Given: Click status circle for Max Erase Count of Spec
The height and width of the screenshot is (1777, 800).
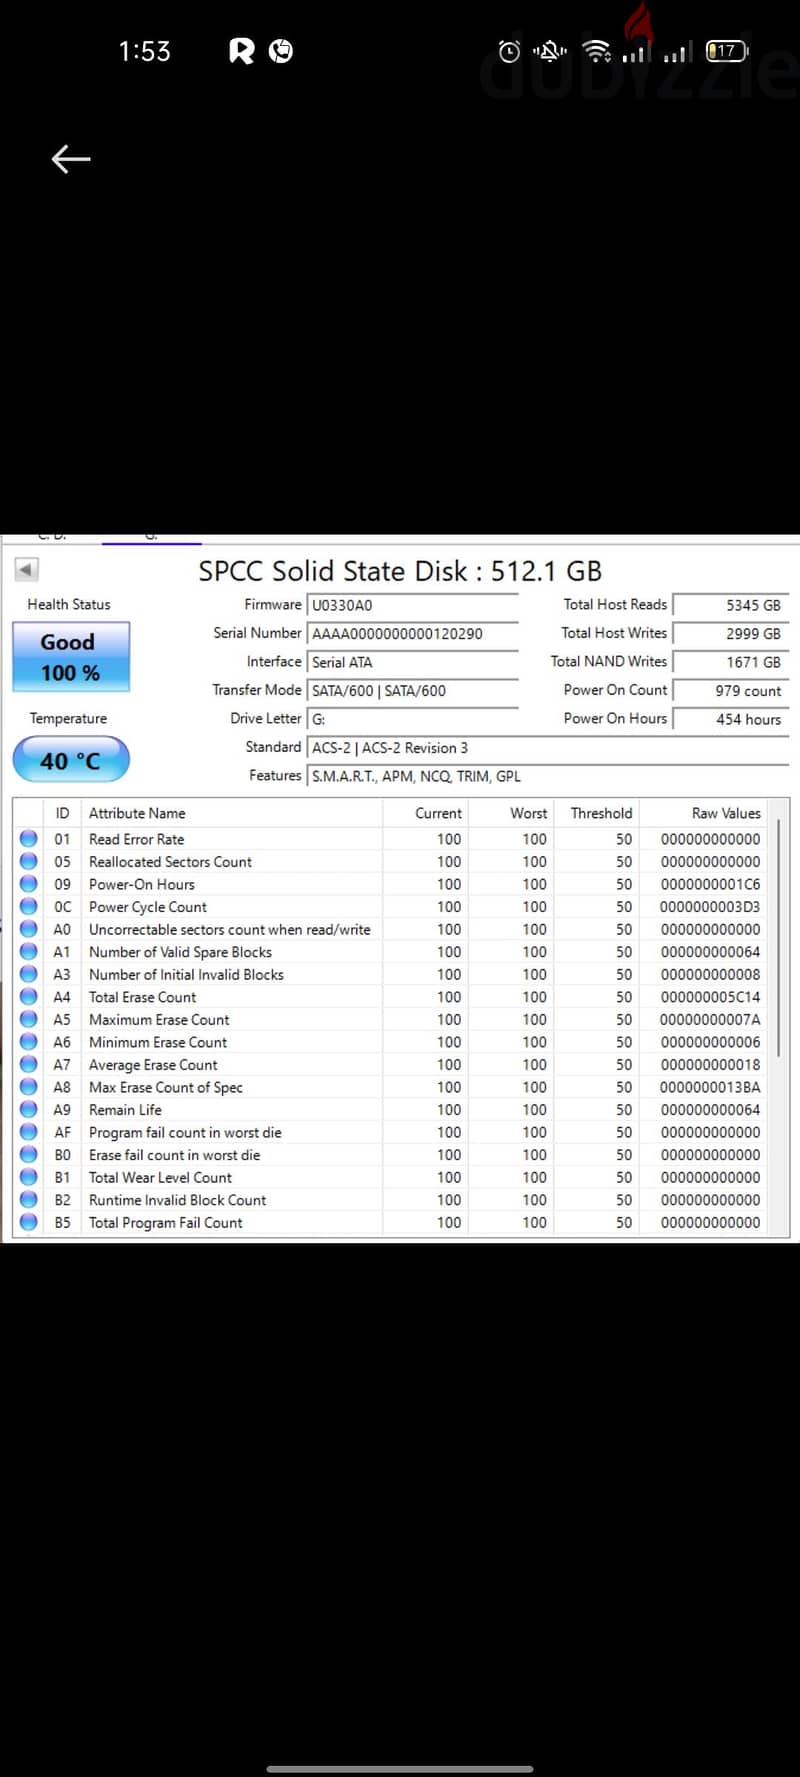Looking at the screenshot, I should [x=29, y=1087].
